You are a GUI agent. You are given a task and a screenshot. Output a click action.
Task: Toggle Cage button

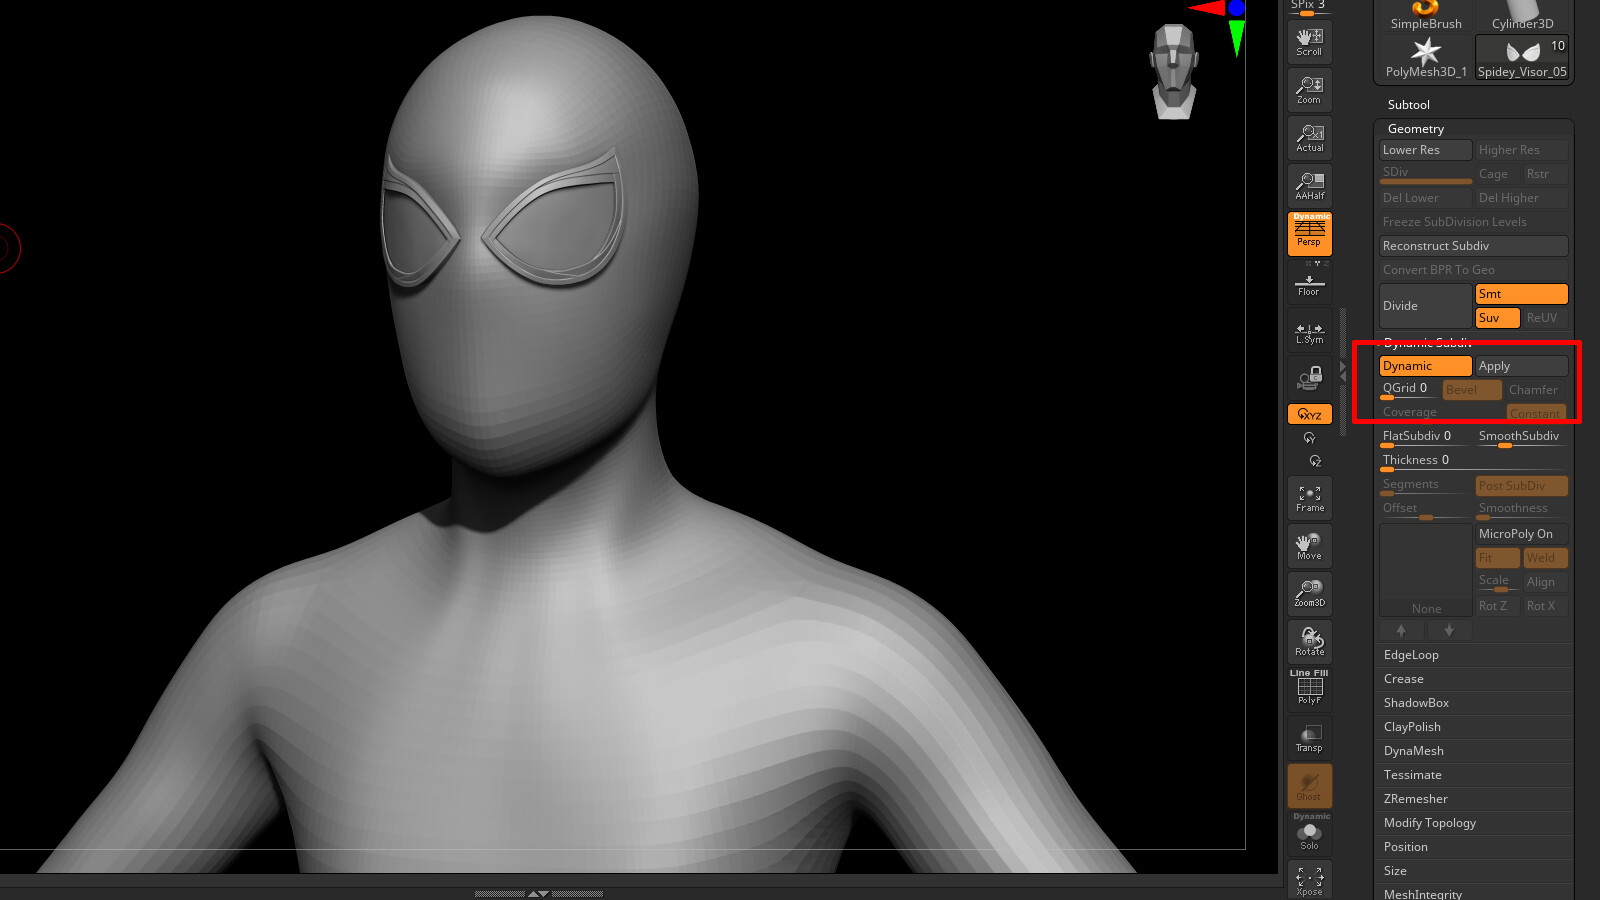click(x=1497, y=174)
